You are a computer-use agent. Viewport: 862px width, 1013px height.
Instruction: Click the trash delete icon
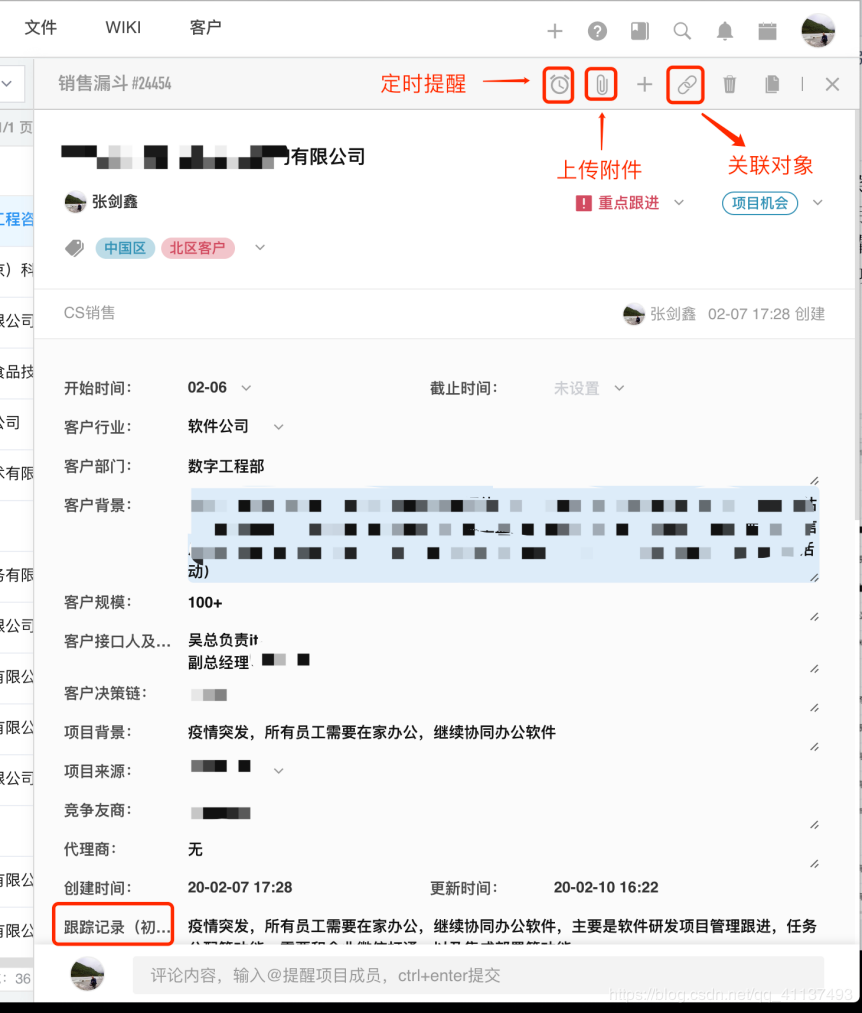point(729,85)
